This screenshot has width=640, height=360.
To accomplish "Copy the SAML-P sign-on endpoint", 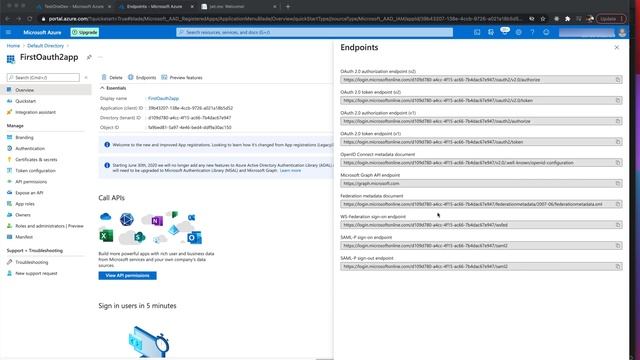I will tap(618, 246).
